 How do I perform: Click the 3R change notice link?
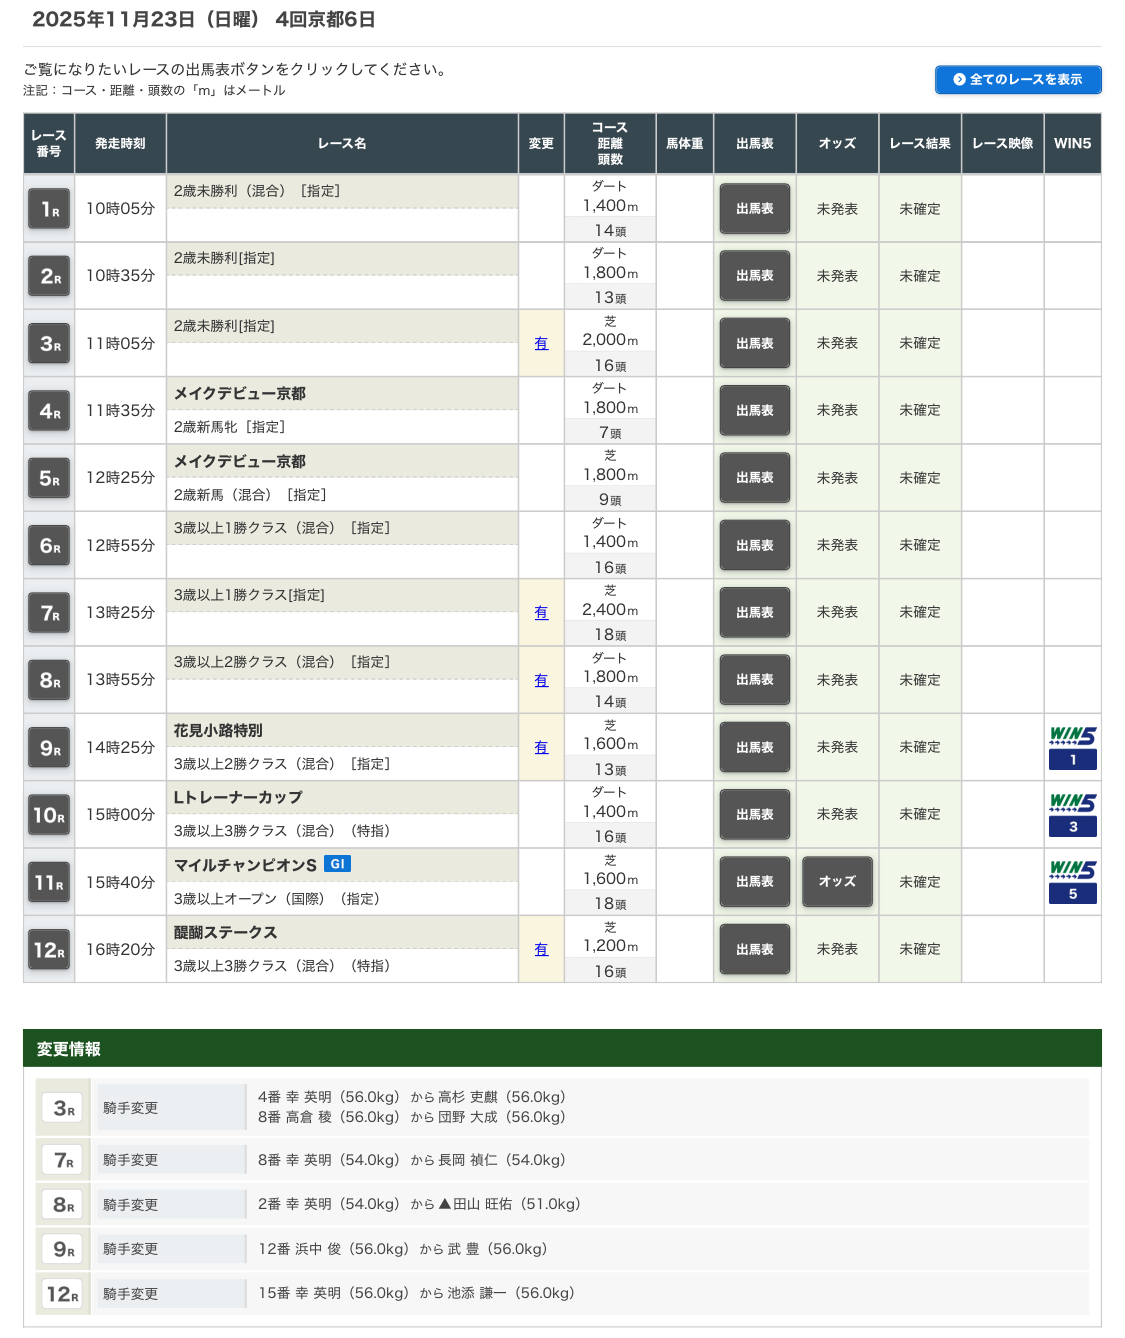point(541,344)
